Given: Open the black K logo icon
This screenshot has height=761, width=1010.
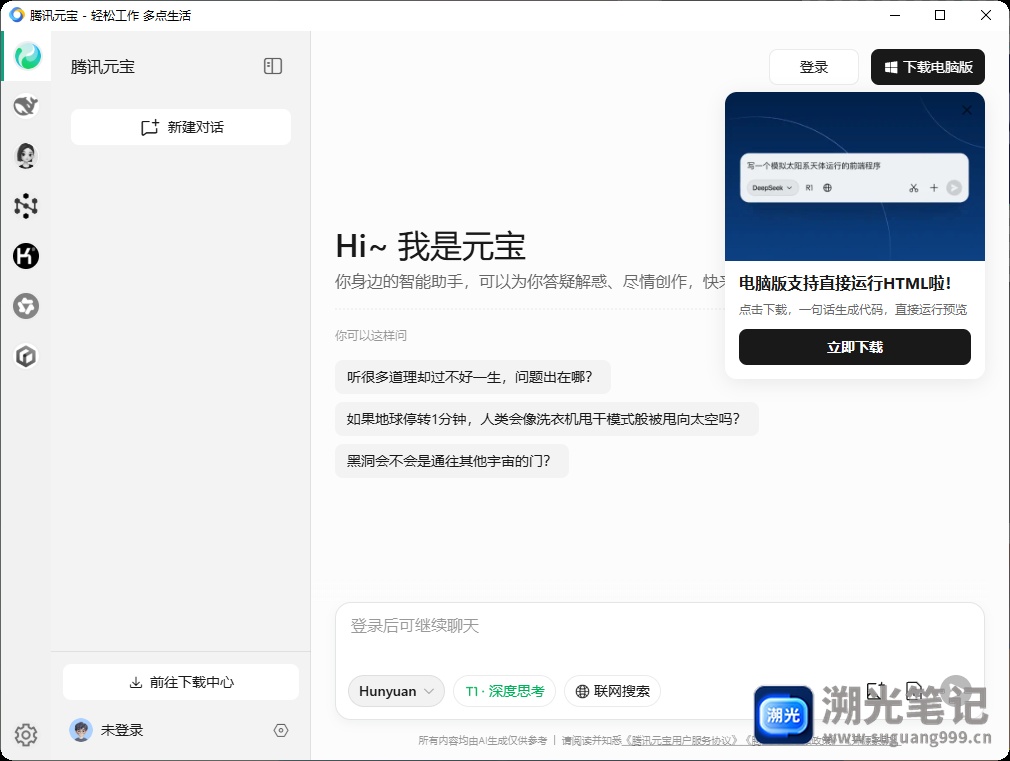Looking at the screenshot, I should click(x=26, y=256).
